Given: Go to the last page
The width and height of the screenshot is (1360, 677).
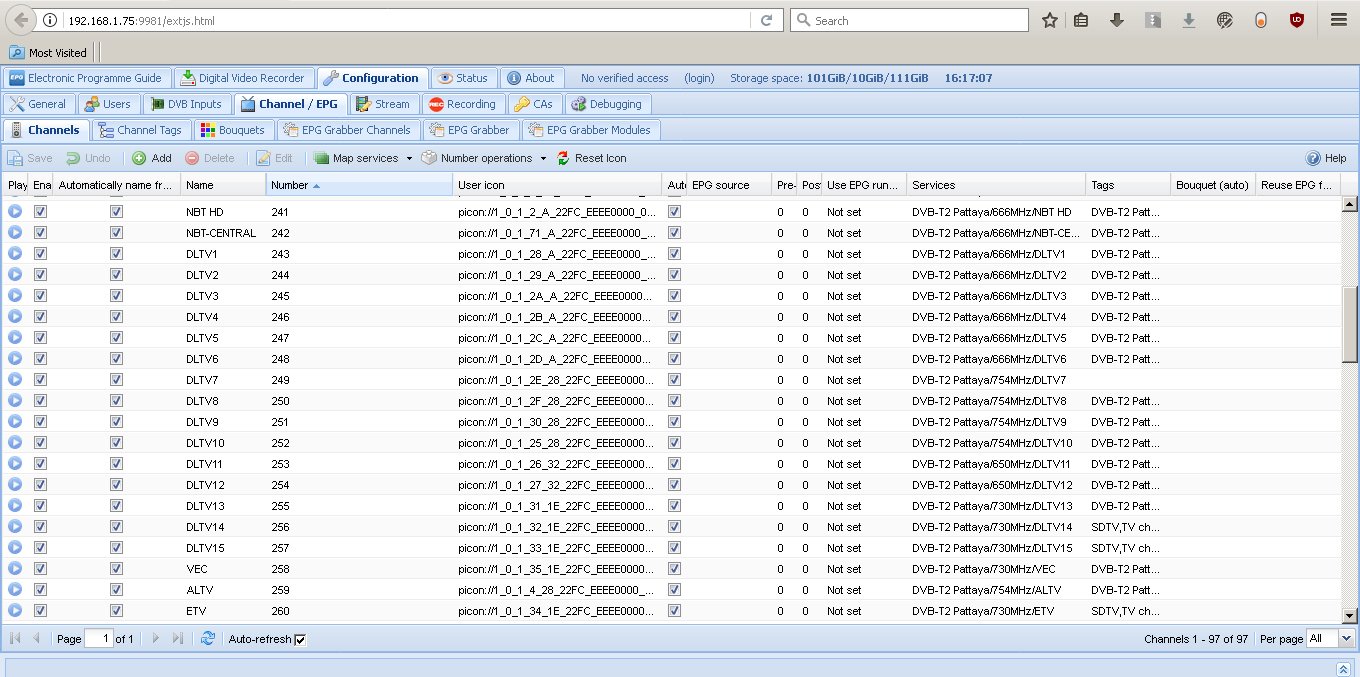Looking at the screenshot, I should point(178,638).
